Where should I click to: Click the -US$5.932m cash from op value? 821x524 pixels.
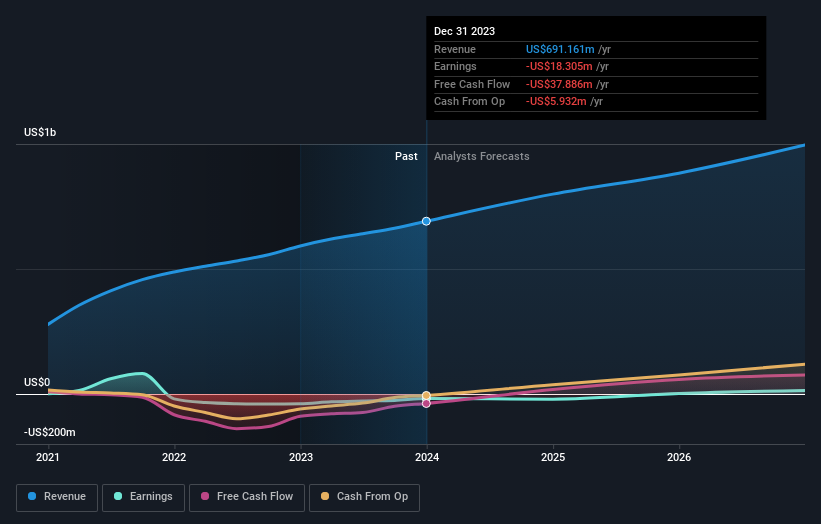556,102
